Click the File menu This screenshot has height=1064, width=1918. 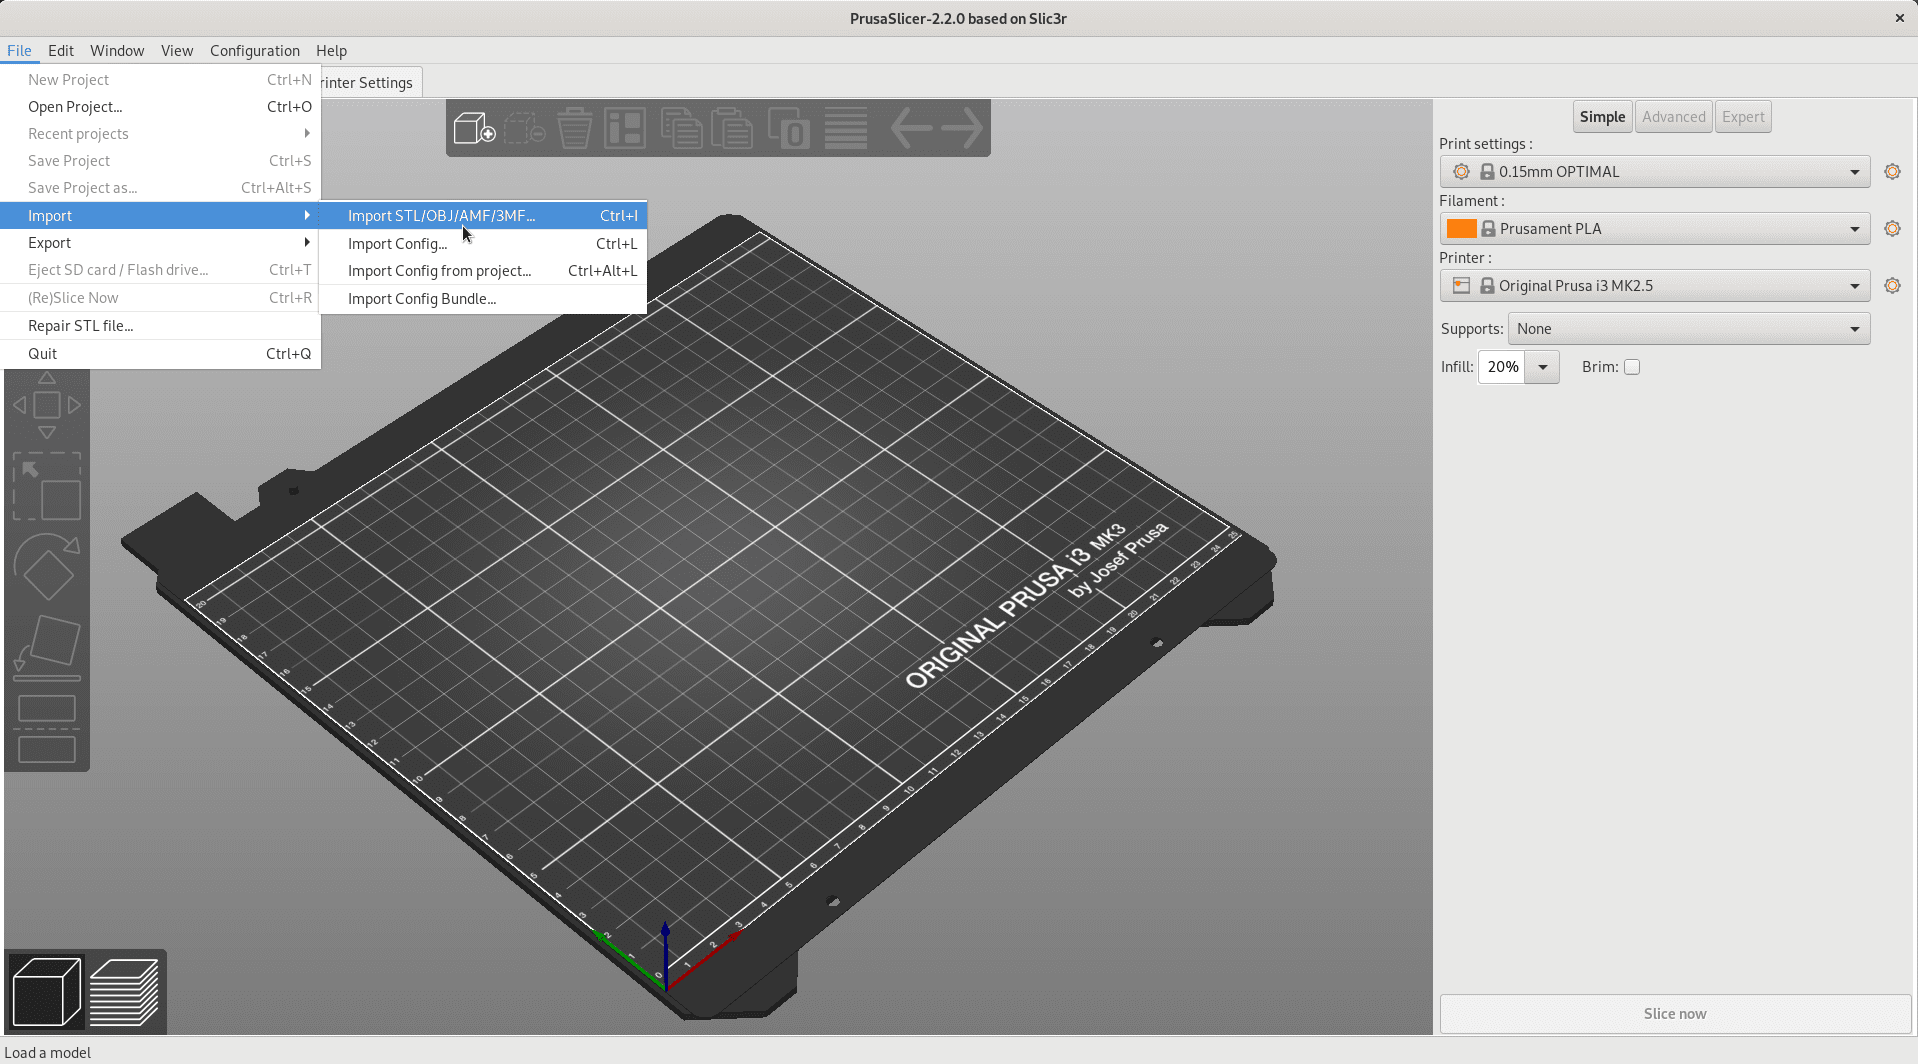point(19,51)
